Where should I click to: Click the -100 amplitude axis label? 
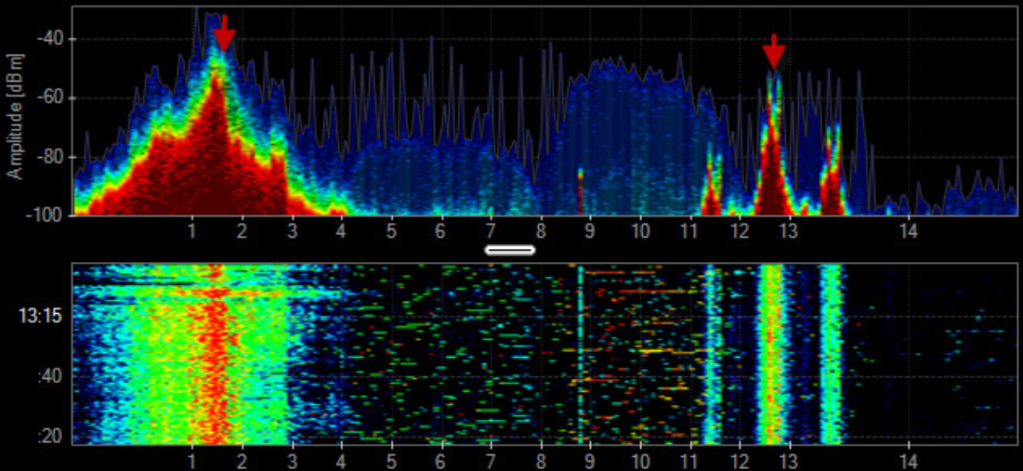(x=44, y=214)
